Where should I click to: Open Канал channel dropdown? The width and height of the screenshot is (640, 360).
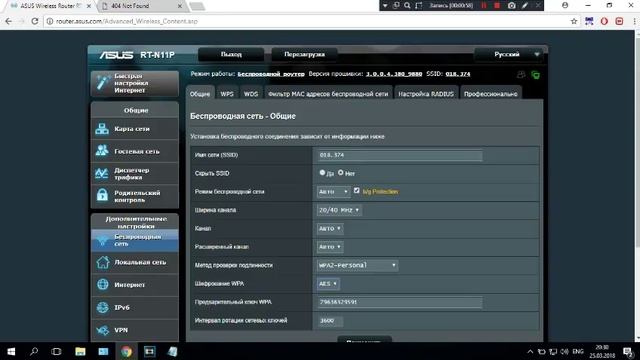(x=330, y=229)
